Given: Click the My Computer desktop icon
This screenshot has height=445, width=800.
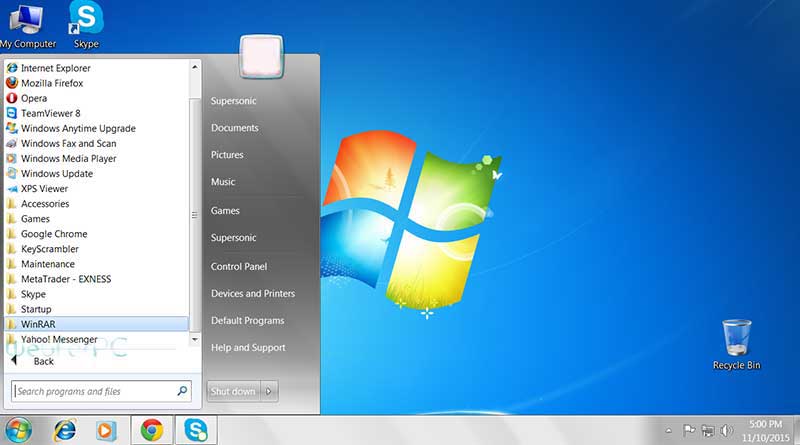Looking at the screenshot, I should [27, 21].
